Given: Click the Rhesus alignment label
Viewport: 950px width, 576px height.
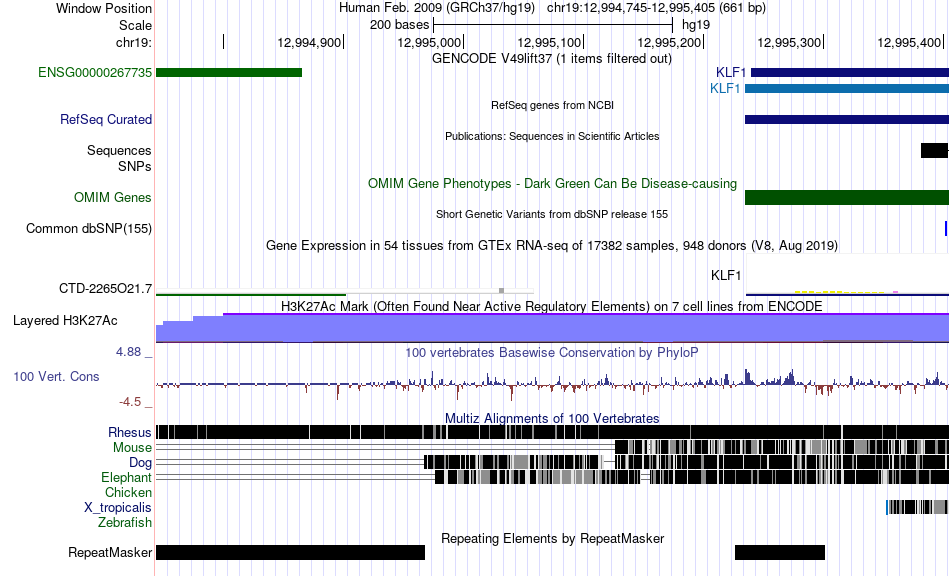Looking at the screenshot, I should click(x=130, y=432).
